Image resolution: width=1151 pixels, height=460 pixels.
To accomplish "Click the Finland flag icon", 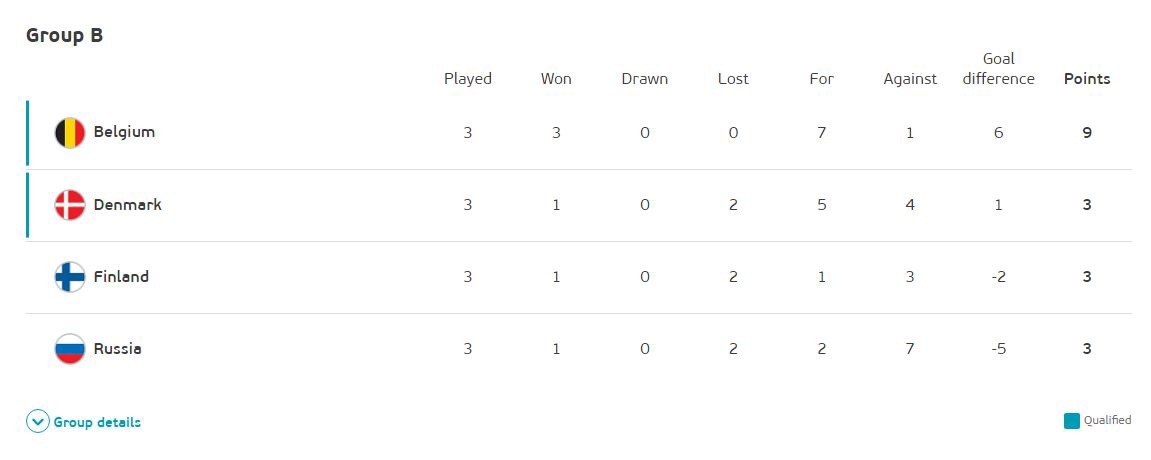I will [x=69, y=277].
